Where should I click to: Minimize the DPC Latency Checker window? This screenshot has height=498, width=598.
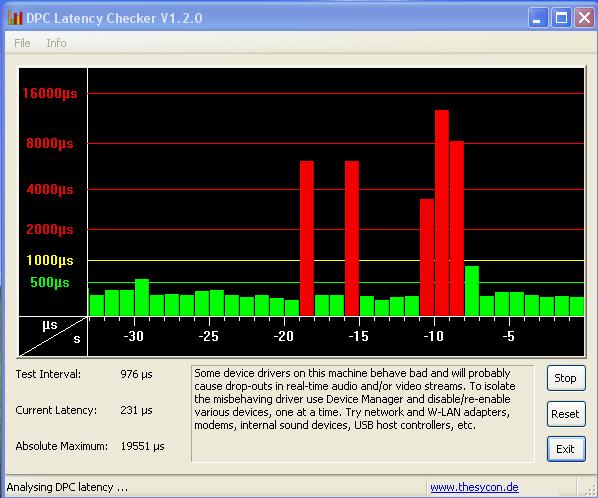coord(538,18)
